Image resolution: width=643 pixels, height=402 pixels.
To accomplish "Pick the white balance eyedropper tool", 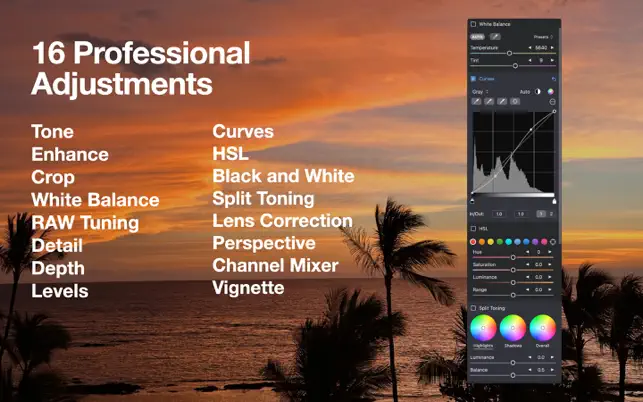I will pyautogui.click(x=495, y=37).
